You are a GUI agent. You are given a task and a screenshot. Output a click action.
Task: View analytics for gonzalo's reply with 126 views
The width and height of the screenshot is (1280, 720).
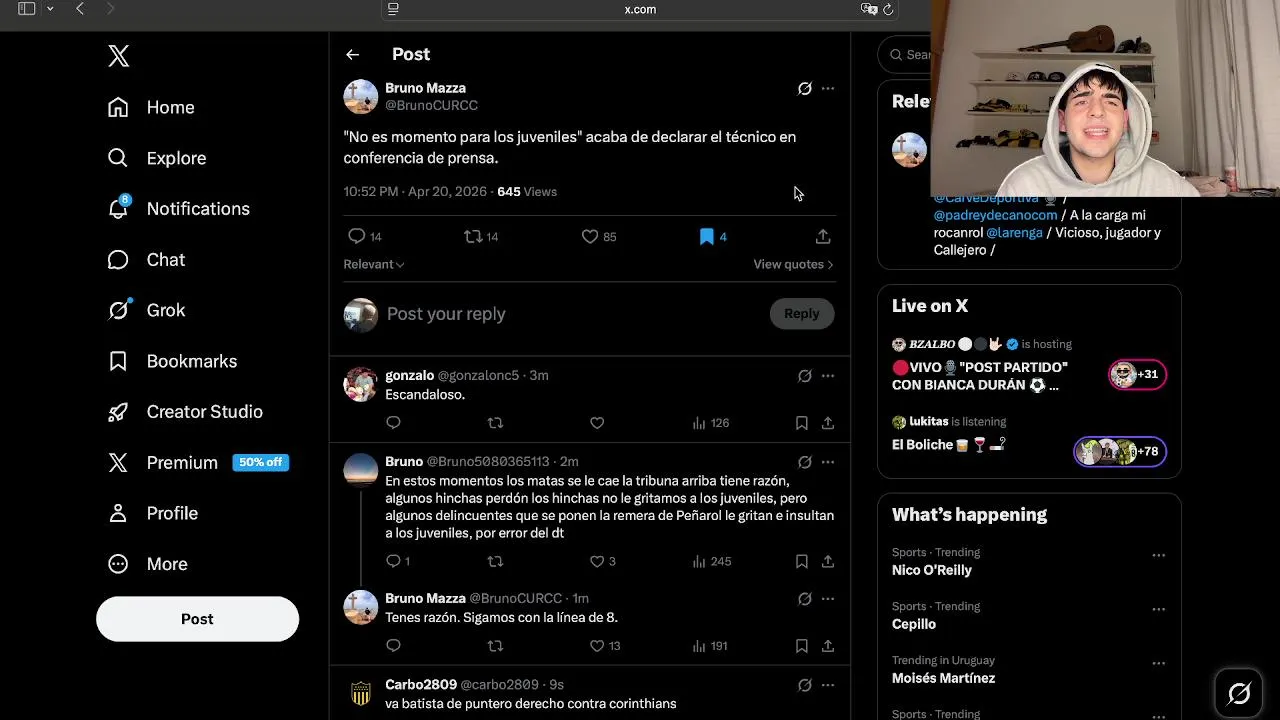coord(711,423)
